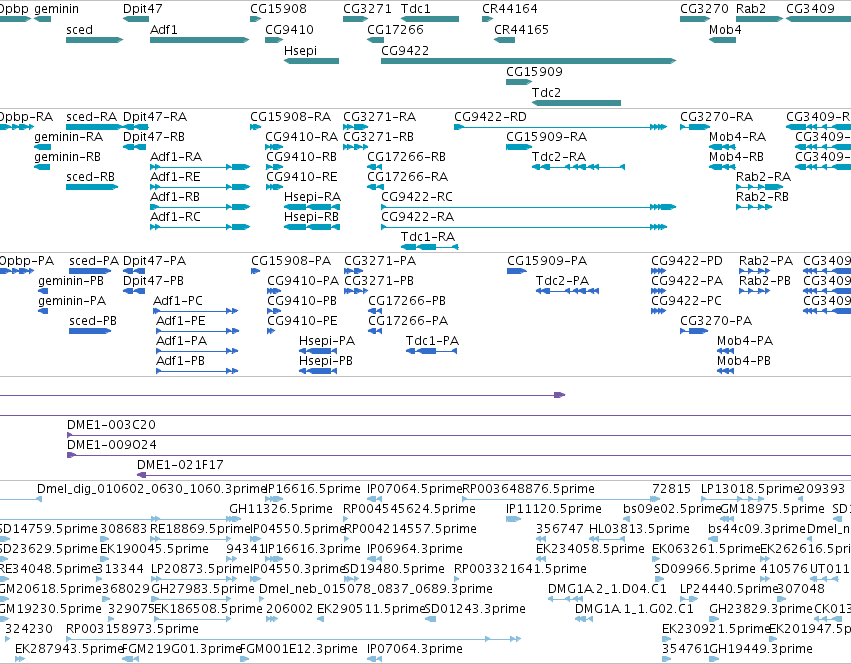Click protein Hsepi-PB
Screen dimensions: 851x664
[317, 371]
